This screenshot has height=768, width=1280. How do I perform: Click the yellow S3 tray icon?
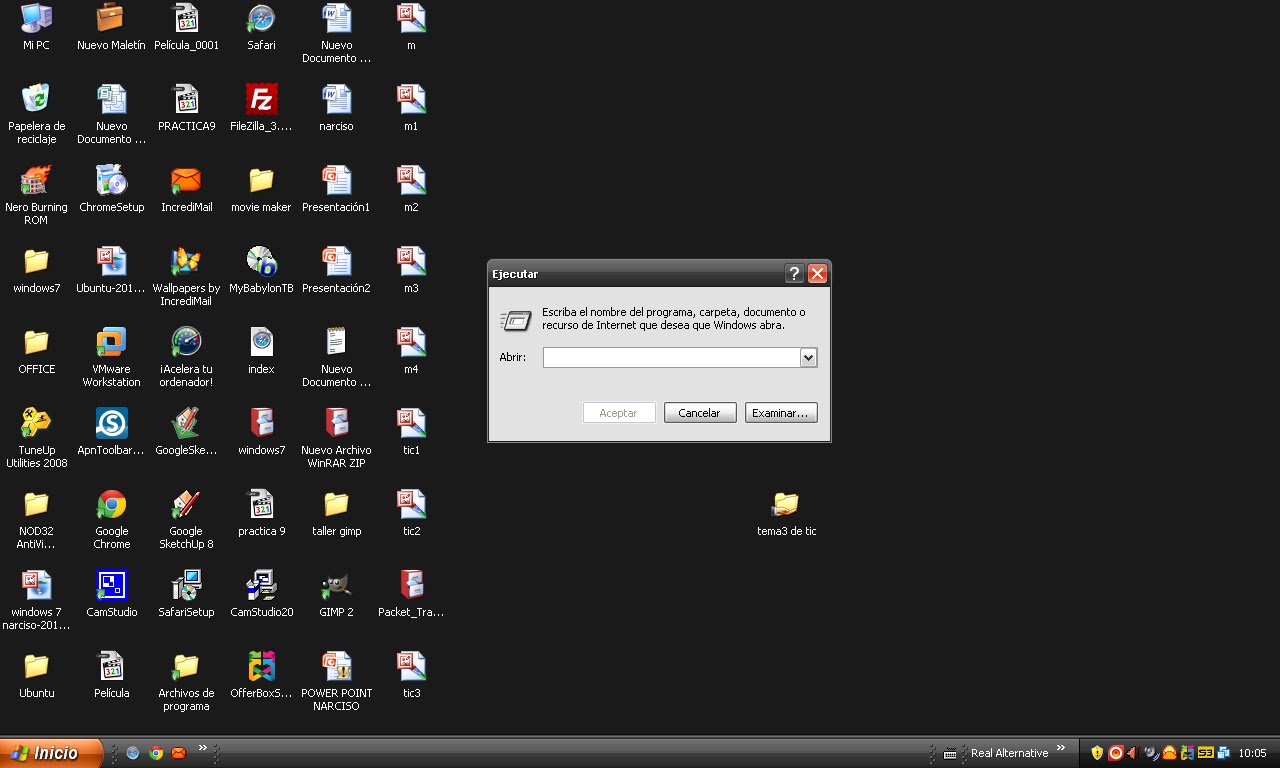(x=1205, y=753)
